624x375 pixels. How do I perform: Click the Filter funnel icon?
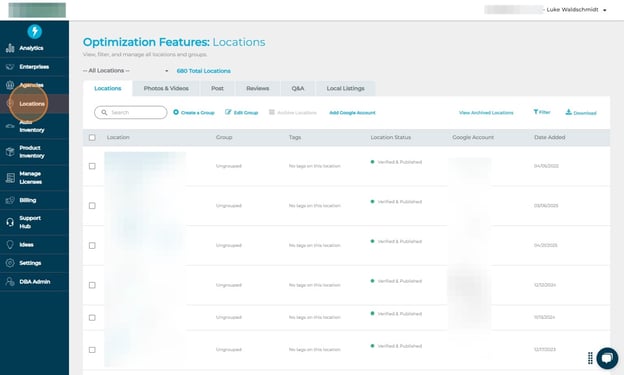[536, 112]
